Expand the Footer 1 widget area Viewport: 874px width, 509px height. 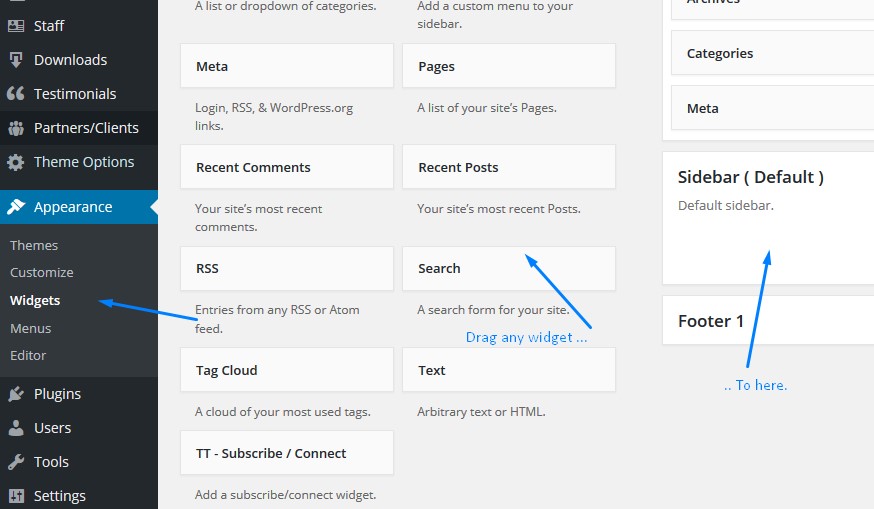[x=768, y=321]
